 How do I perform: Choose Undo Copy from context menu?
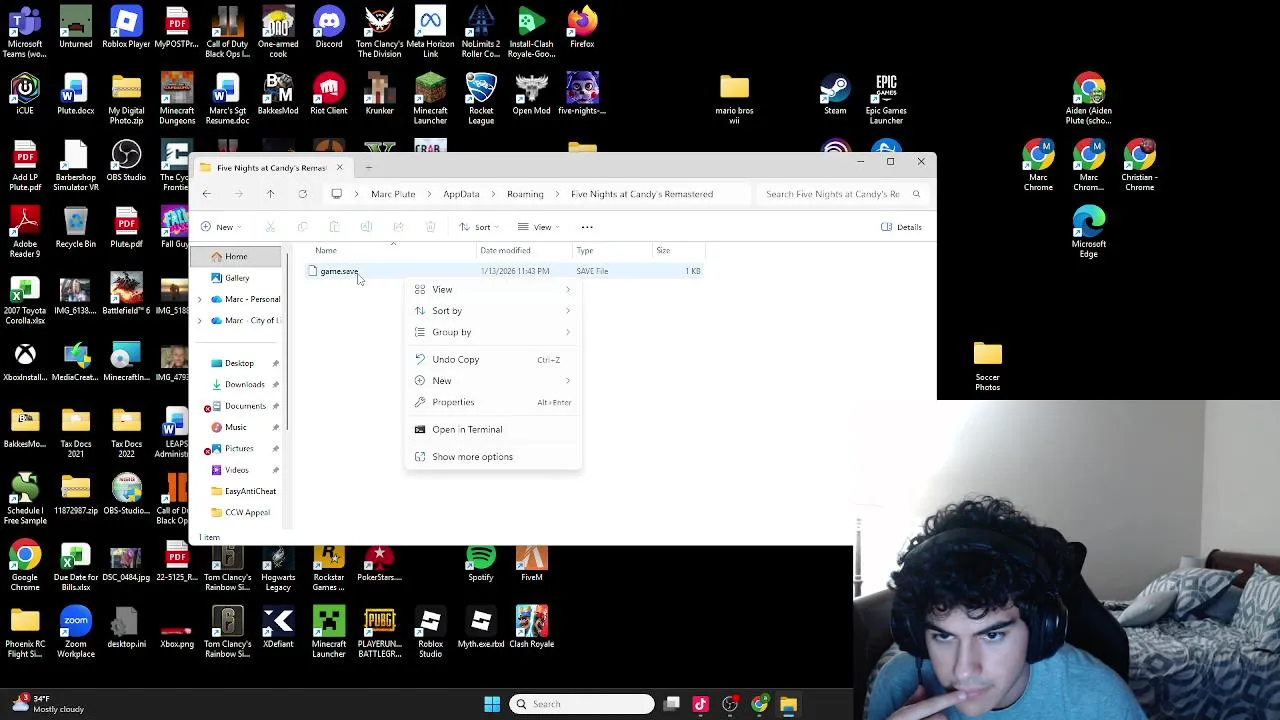(x=493, y=360)
